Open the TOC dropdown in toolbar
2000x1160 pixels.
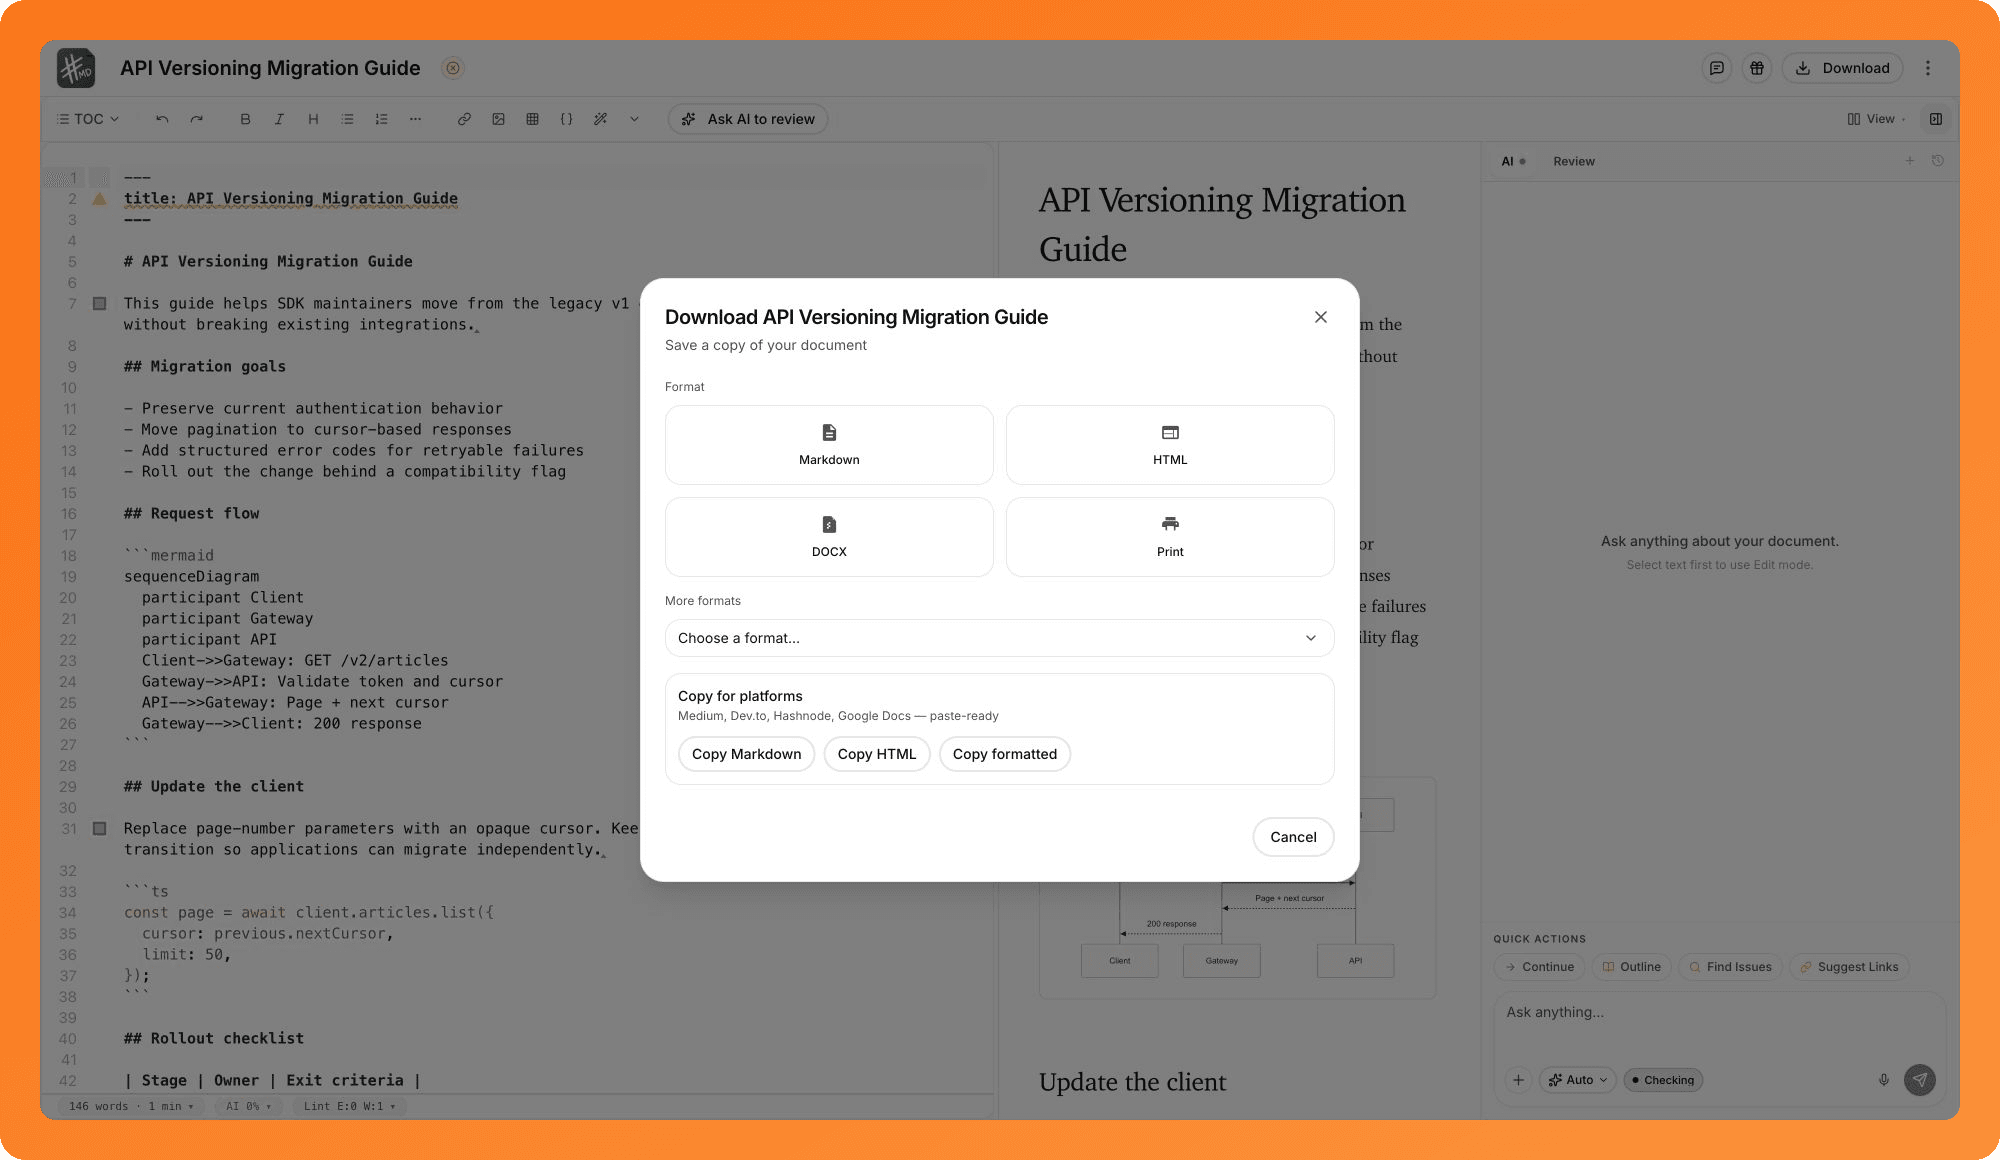[x=88, y=119]
